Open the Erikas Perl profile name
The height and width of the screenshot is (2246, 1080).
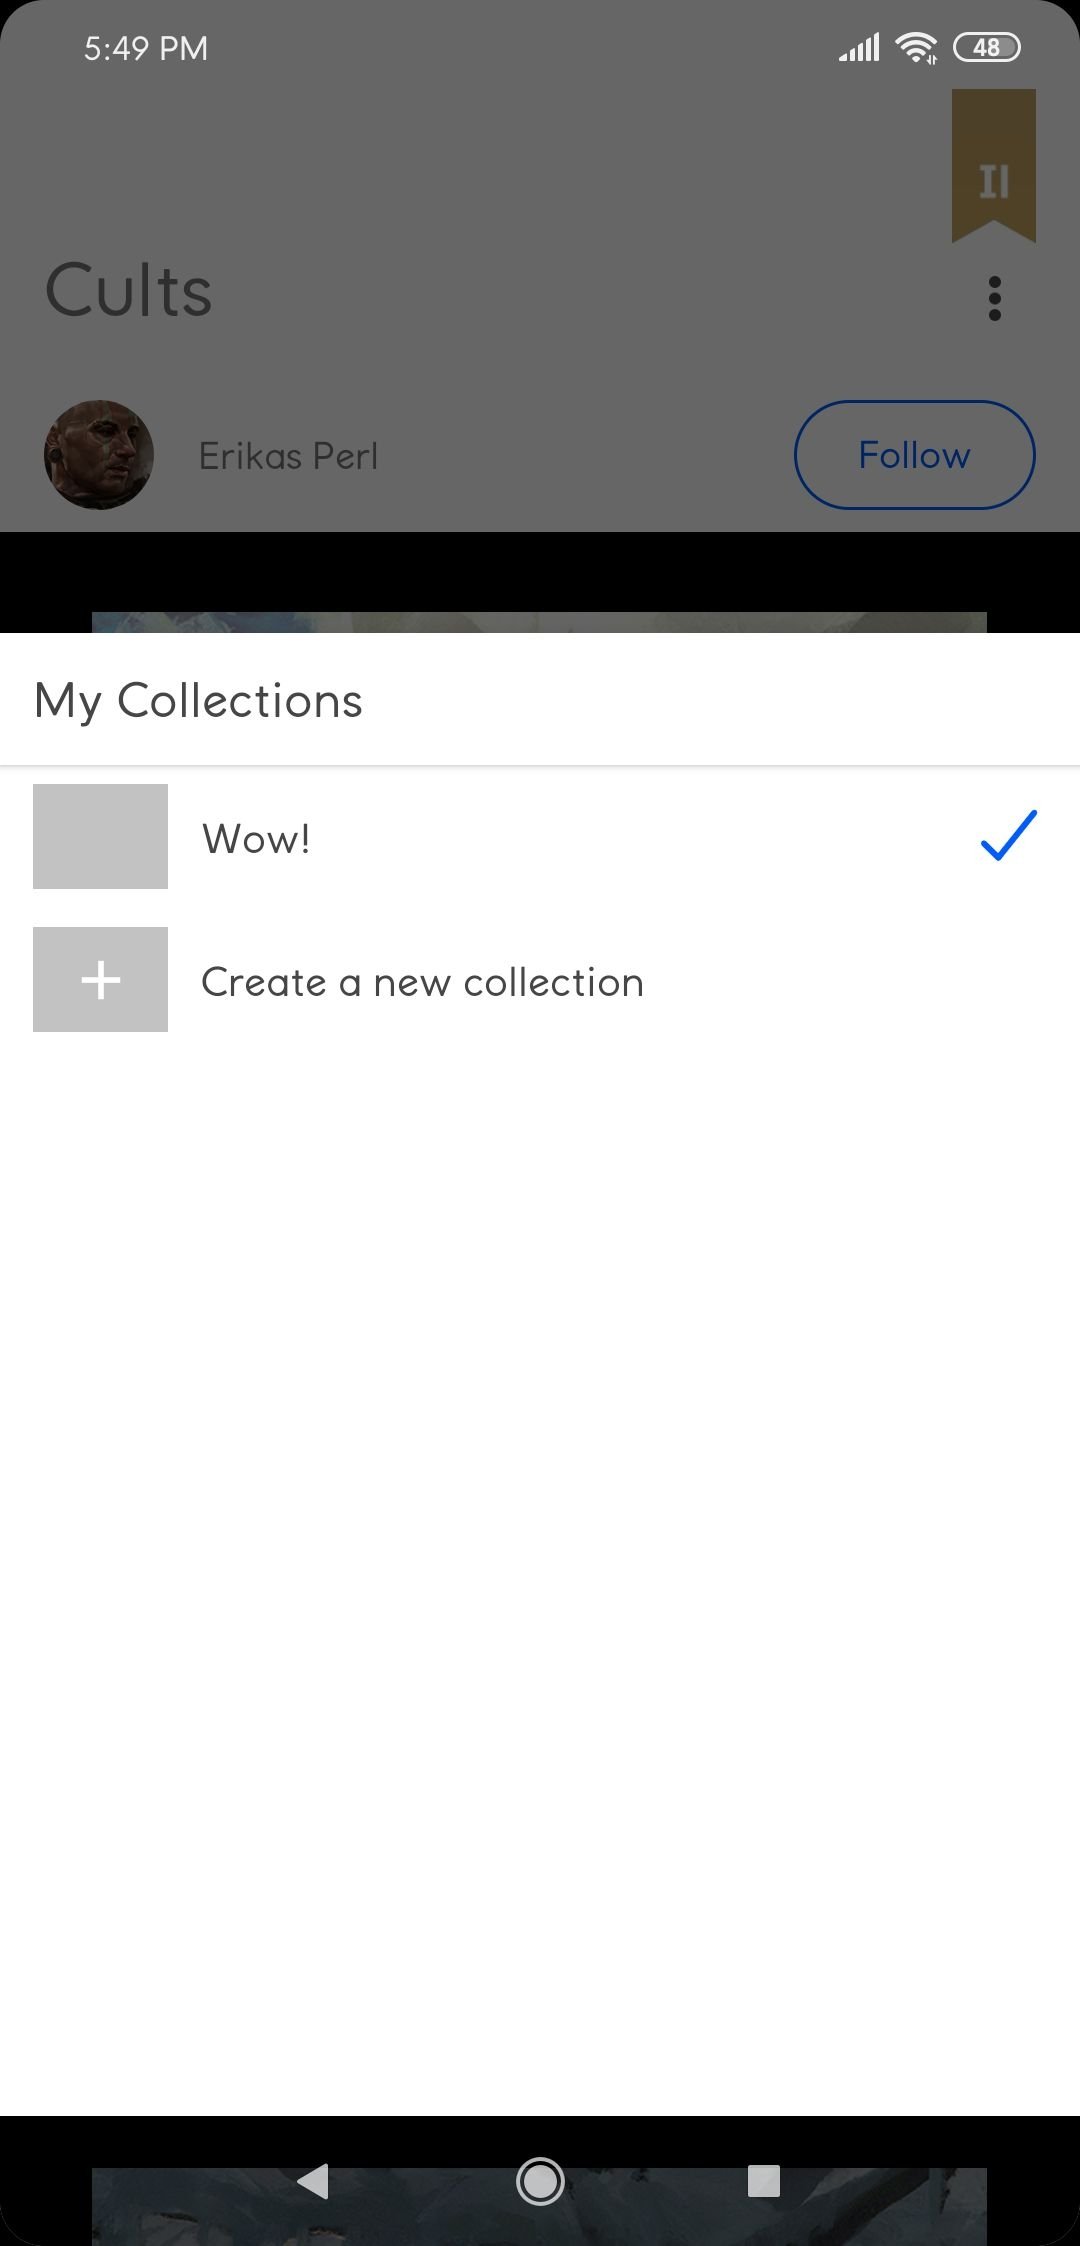[288, 456]
